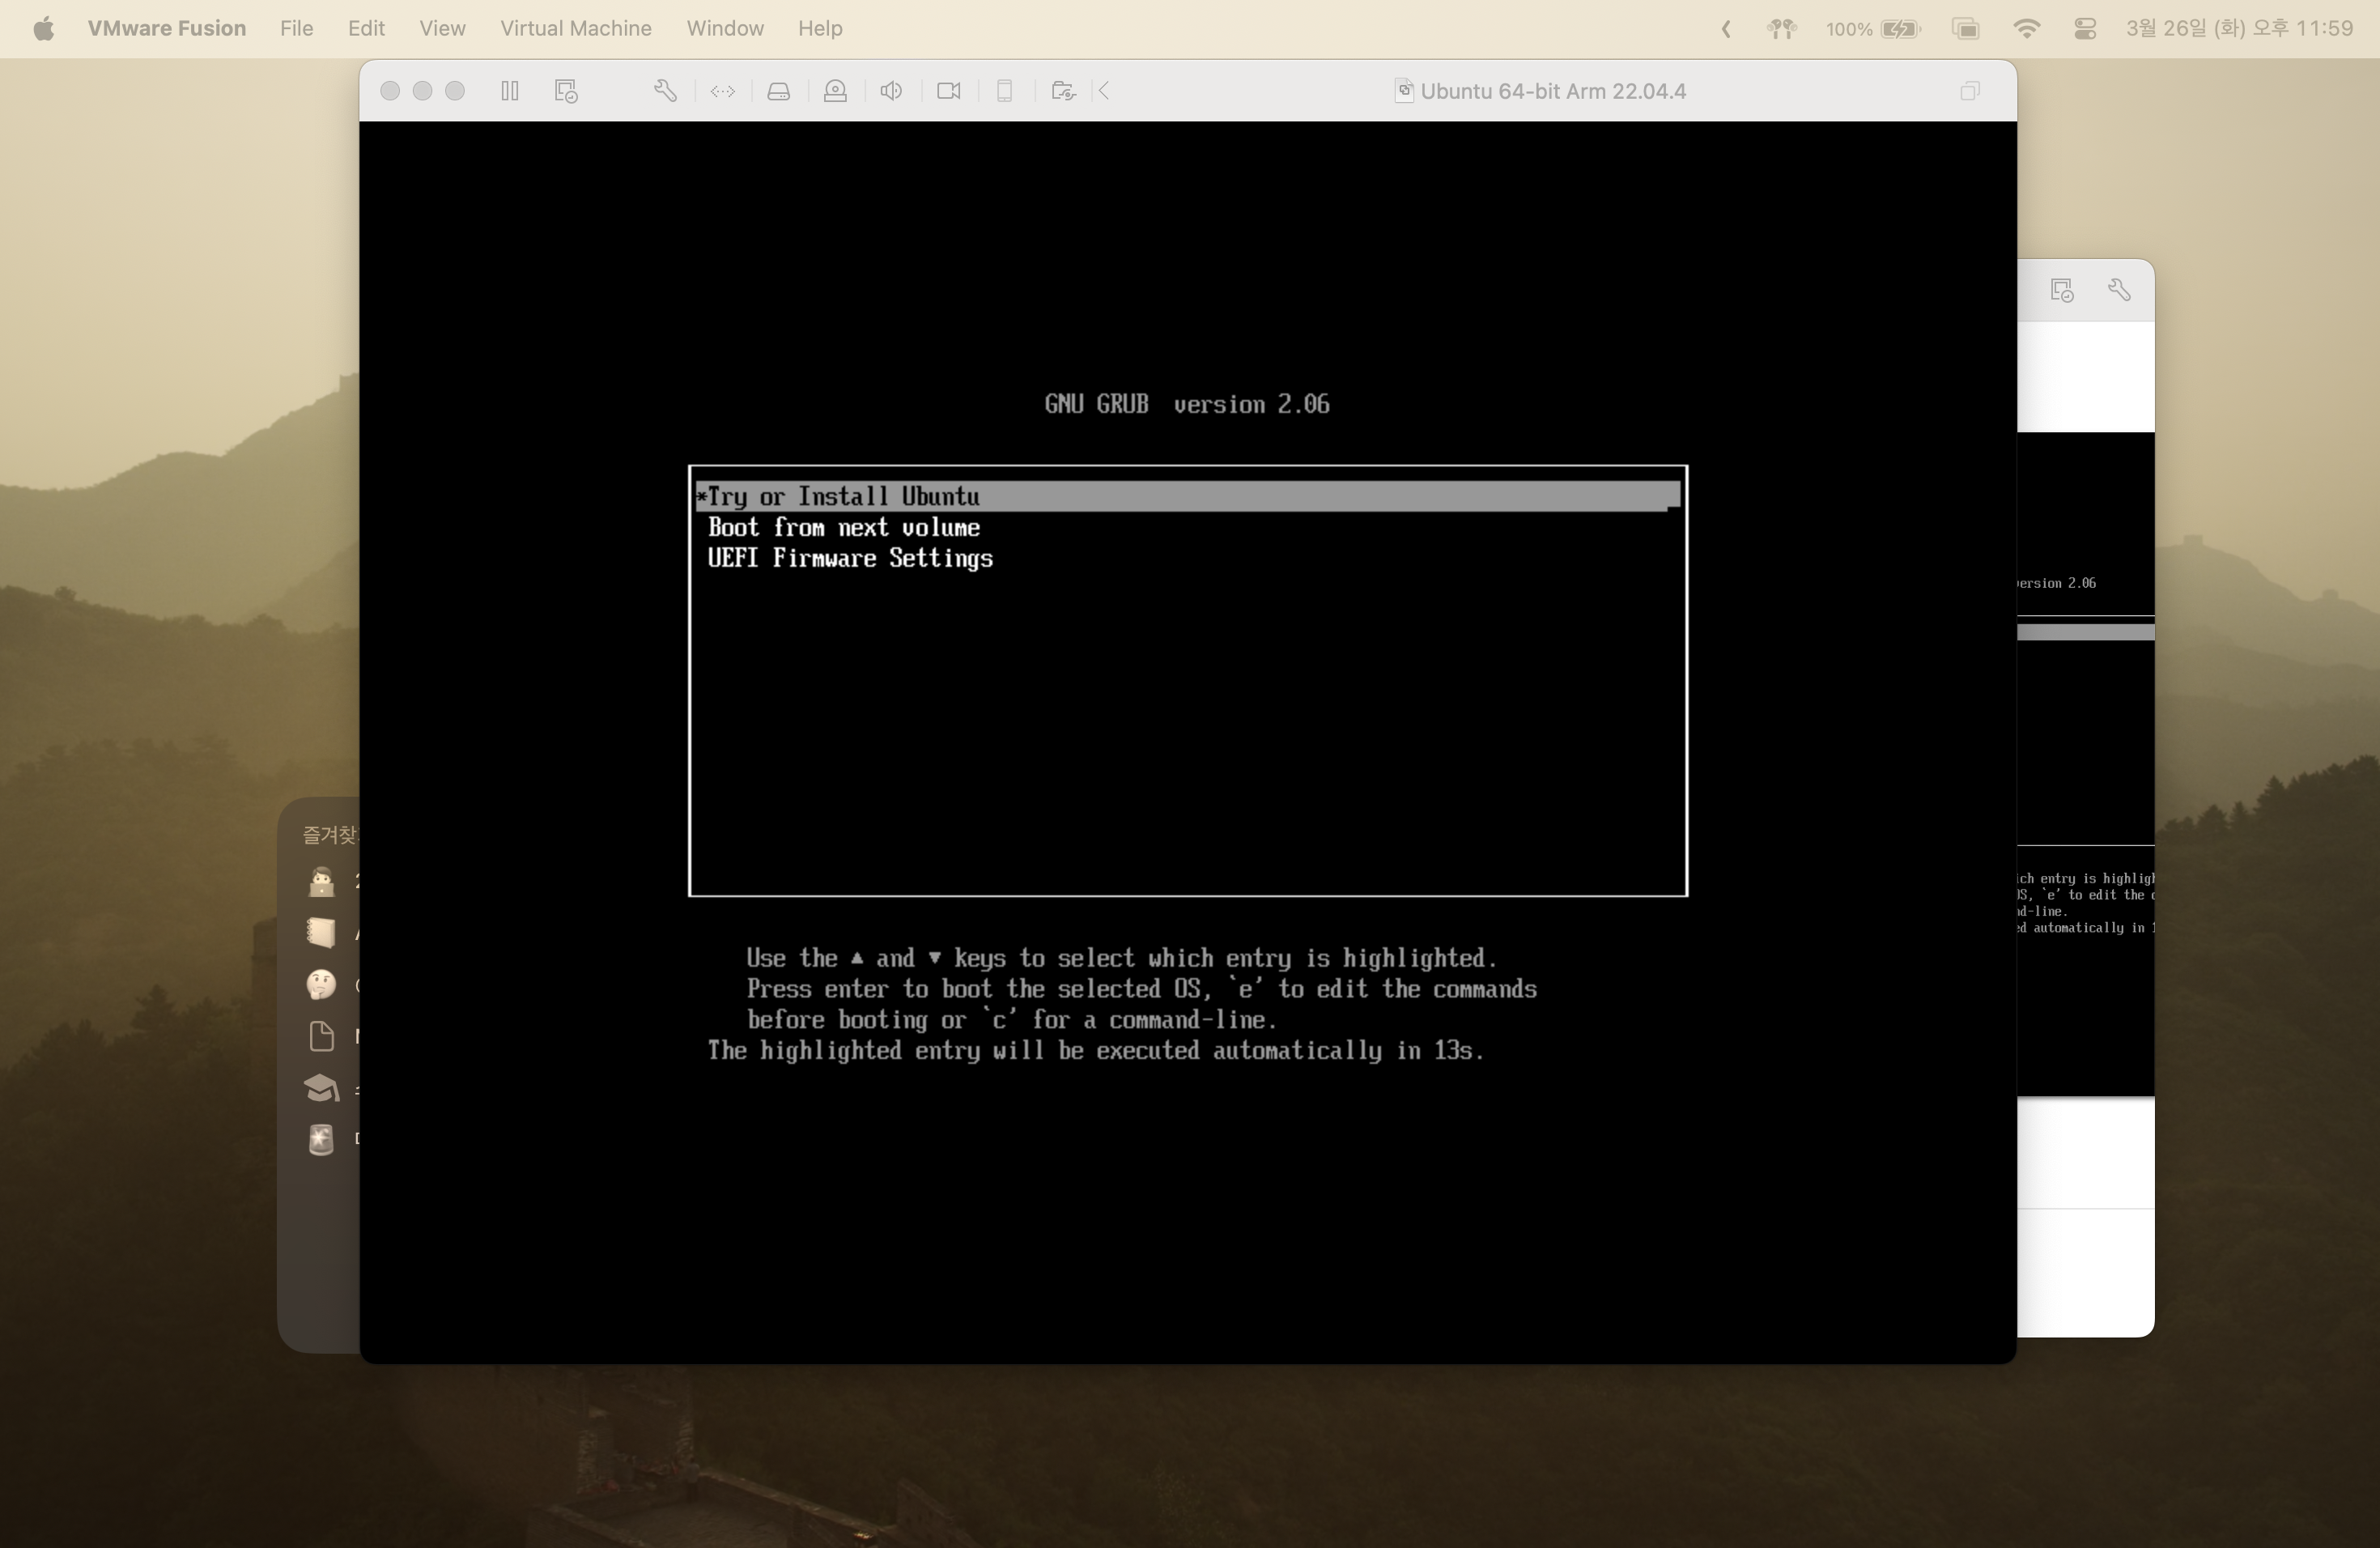
Task: Click the 'Ubuntu 64-bit Arm 22.04.4' window title
Action: pyautogui.click(x=1553, y=91)
